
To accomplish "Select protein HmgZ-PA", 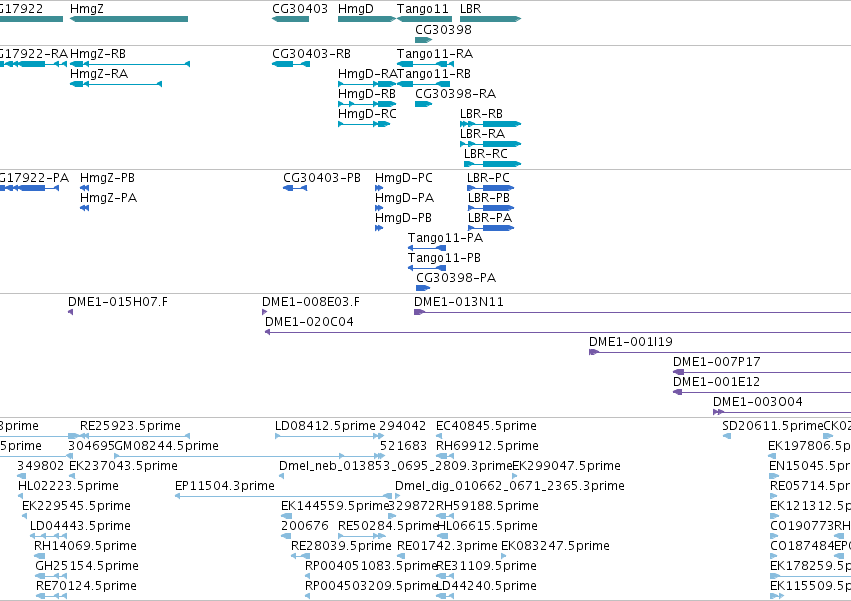I will coord(109,198).
